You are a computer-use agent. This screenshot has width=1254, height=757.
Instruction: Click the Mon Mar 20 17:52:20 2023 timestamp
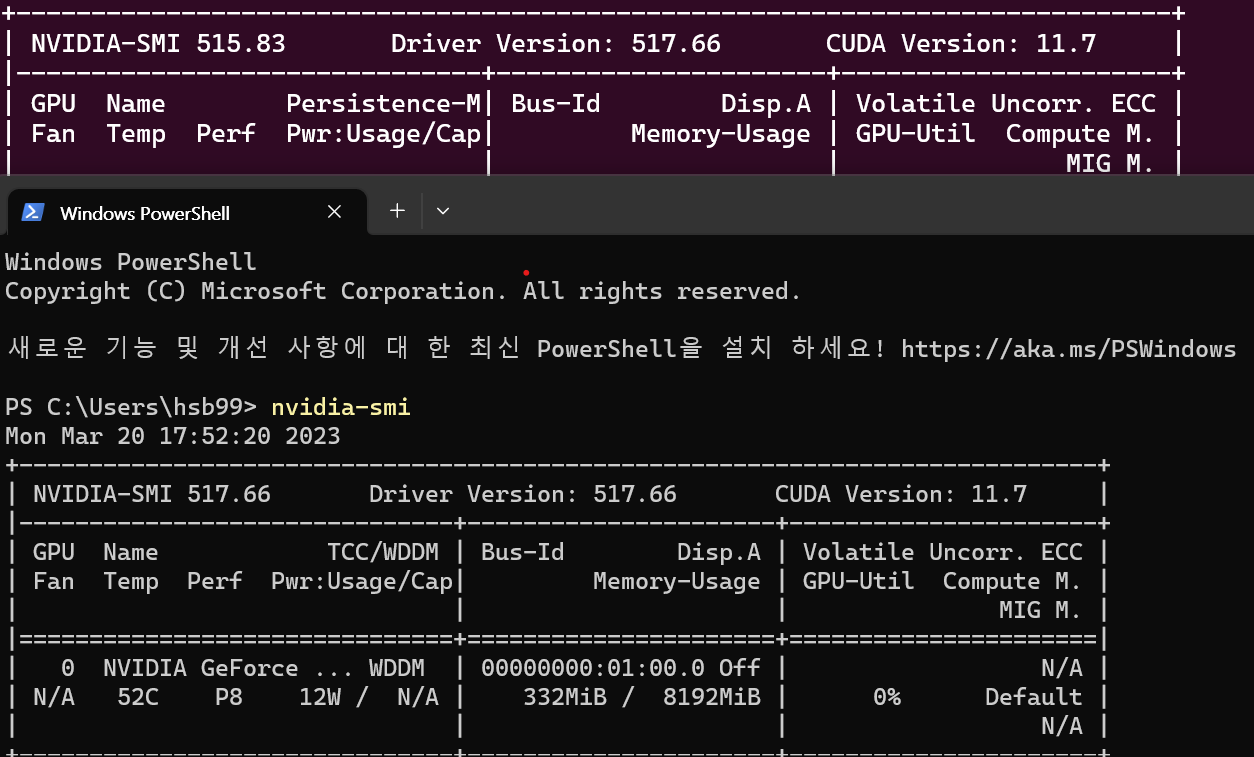[173, 436]
